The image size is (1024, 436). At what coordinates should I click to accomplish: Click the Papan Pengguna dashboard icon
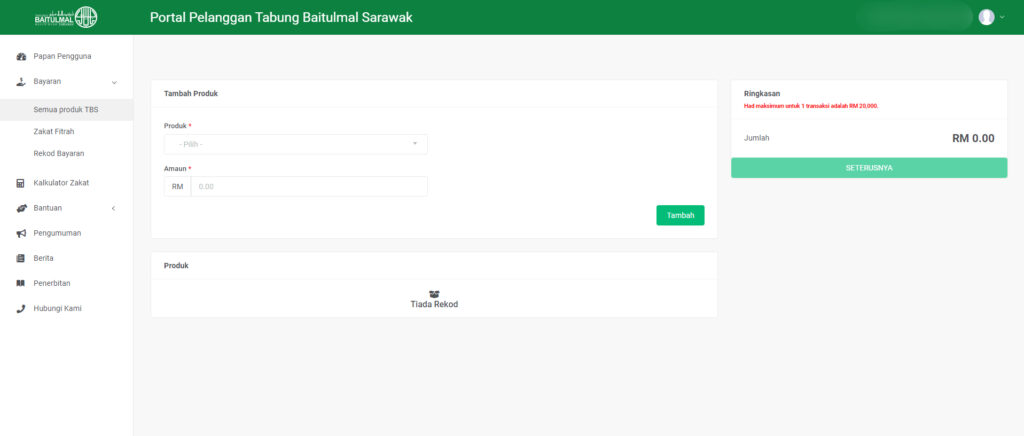[20, 56]
